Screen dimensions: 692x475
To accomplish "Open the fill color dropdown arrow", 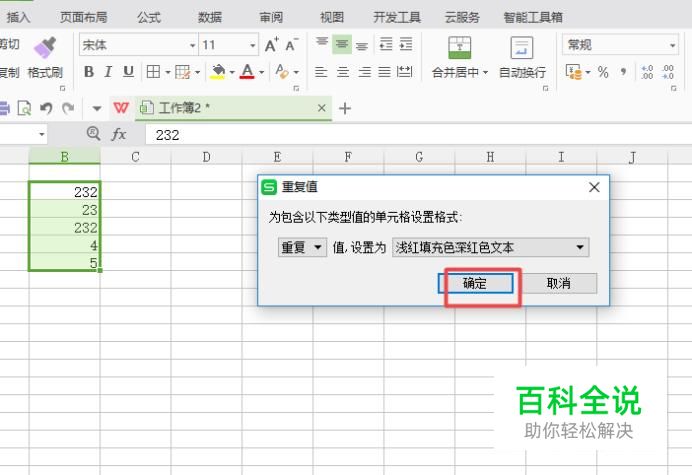I will 232,72.
